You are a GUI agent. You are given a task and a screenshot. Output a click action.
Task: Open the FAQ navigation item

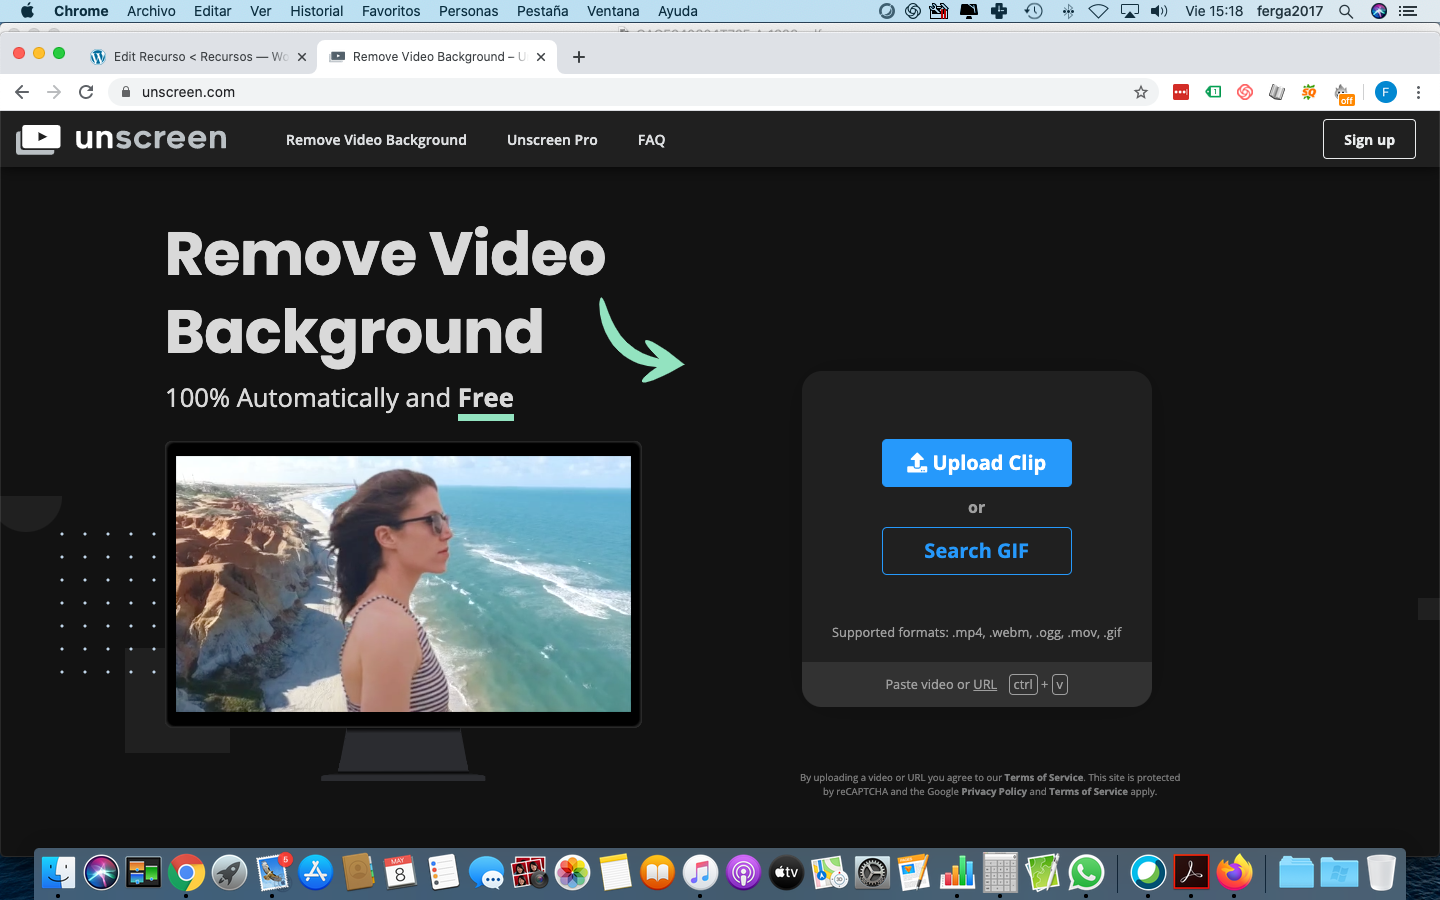click(651, 140)
